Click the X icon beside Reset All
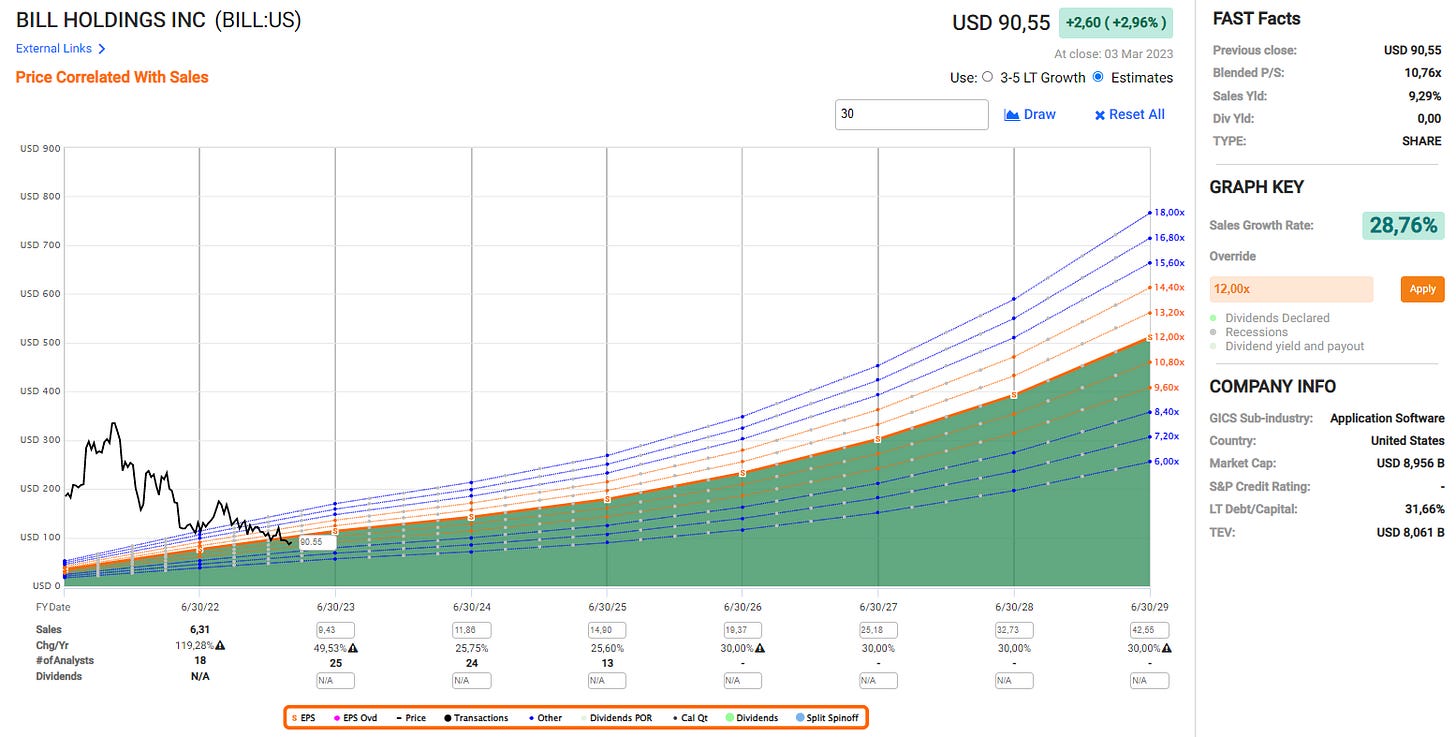The width and height of the screenshot is (1456, 737). click(x=1100, y=115)
